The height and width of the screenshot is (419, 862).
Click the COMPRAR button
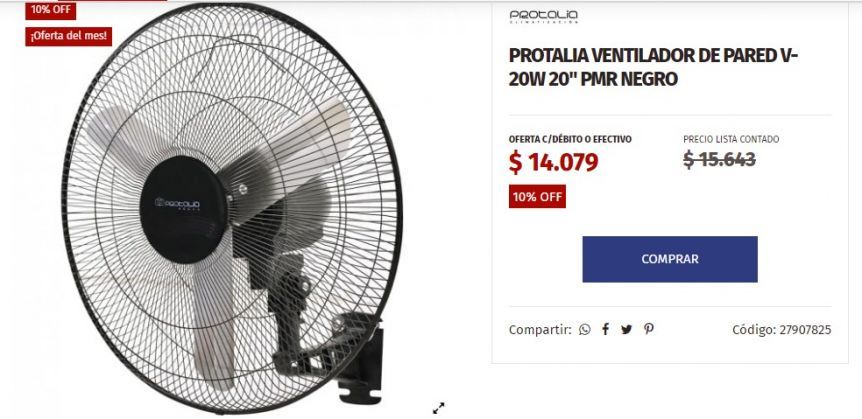(670, 259)
